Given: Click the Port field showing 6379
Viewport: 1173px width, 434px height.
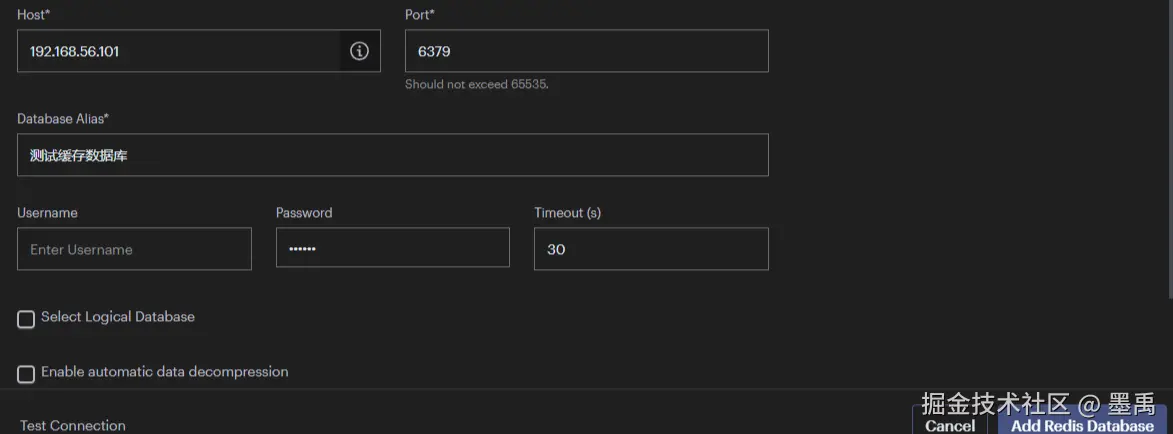Looking at the screenshot, I should [586, 51].
